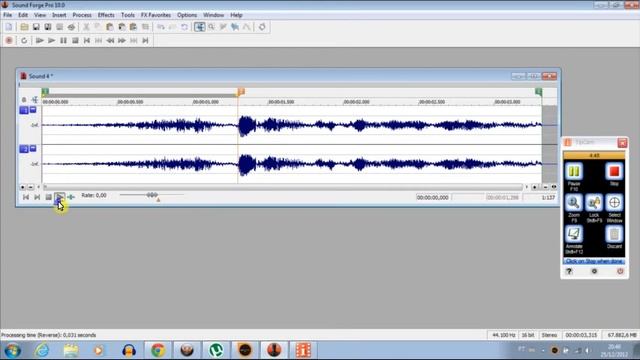Screen dimensions: 640x360
Task: Click the selection start time field 00:00:00,000
Action: (x=433, y=198)
